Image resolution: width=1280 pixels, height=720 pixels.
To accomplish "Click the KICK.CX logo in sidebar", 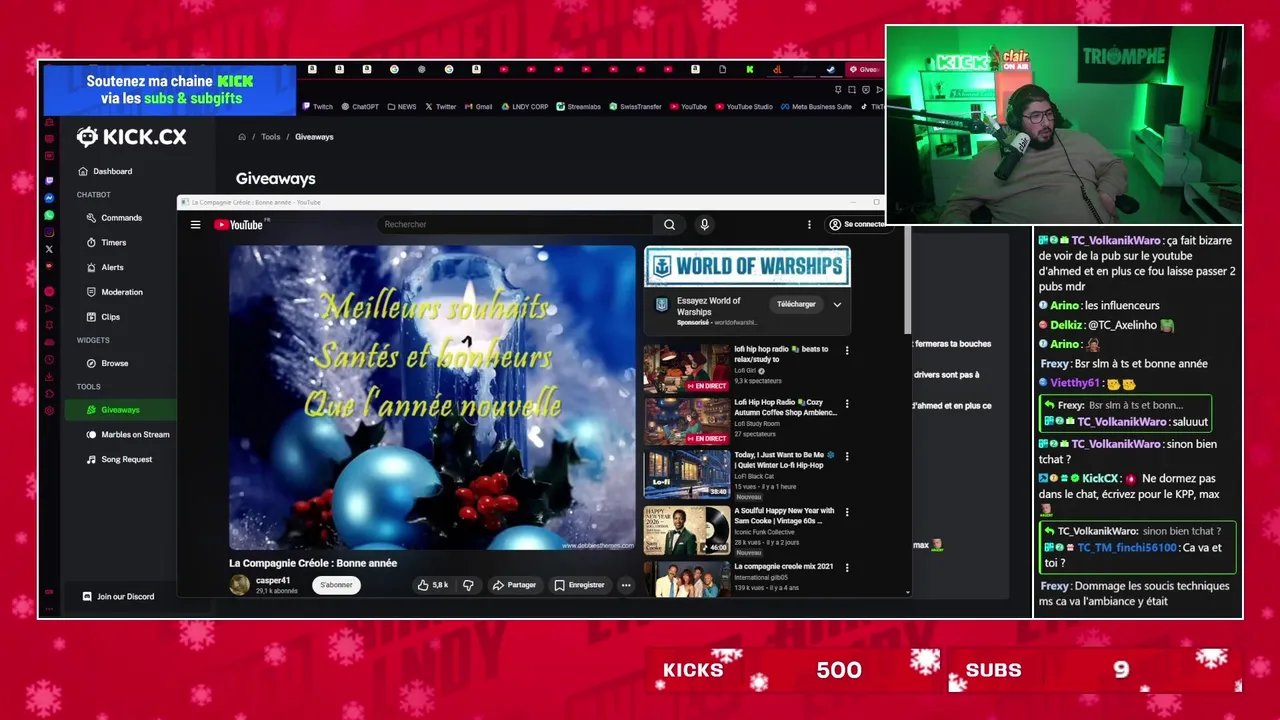I will point(131,137).
